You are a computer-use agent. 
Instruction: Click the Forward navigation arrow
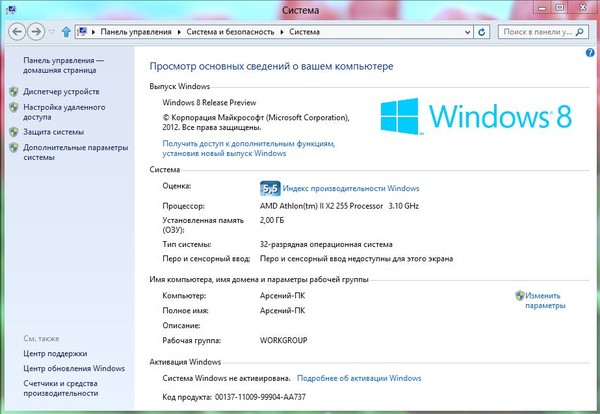(x=36, y=31)
